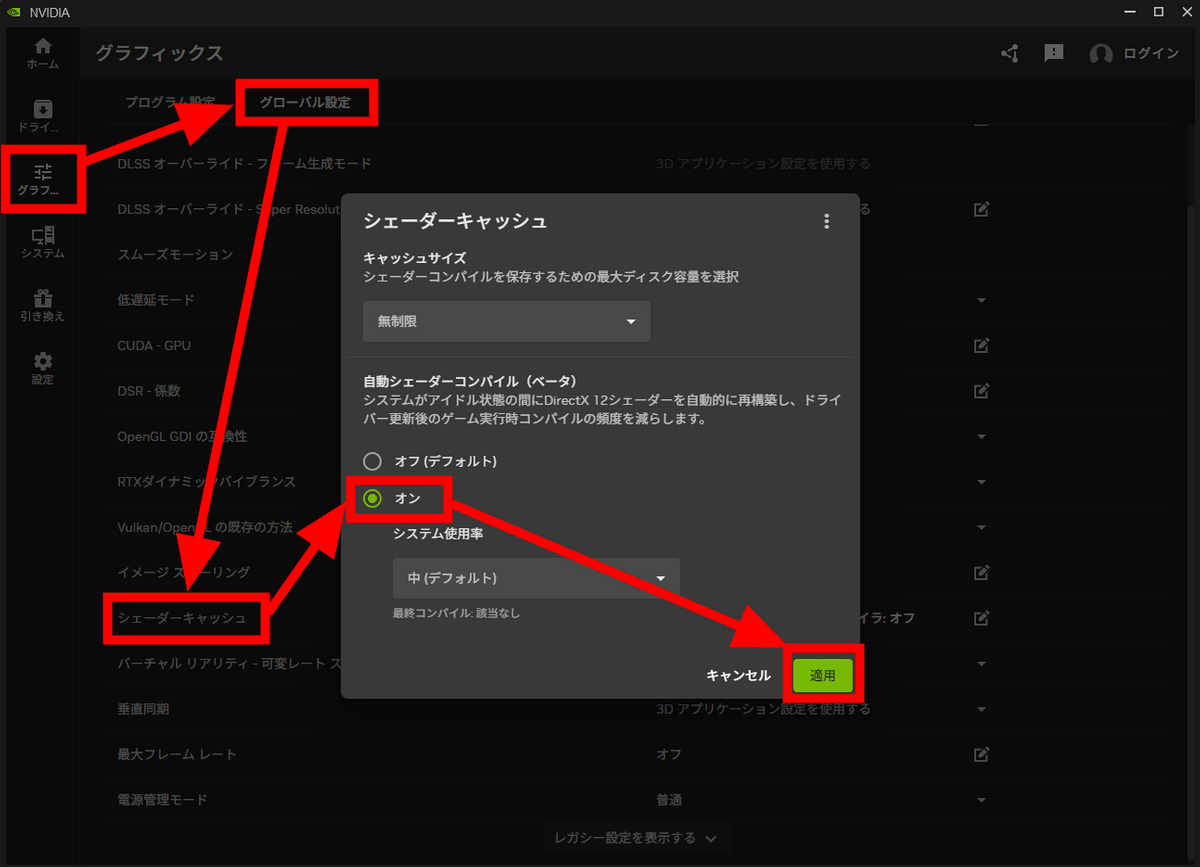
Task: Minimize the NVIDIA window
Action: [1128, 12]
